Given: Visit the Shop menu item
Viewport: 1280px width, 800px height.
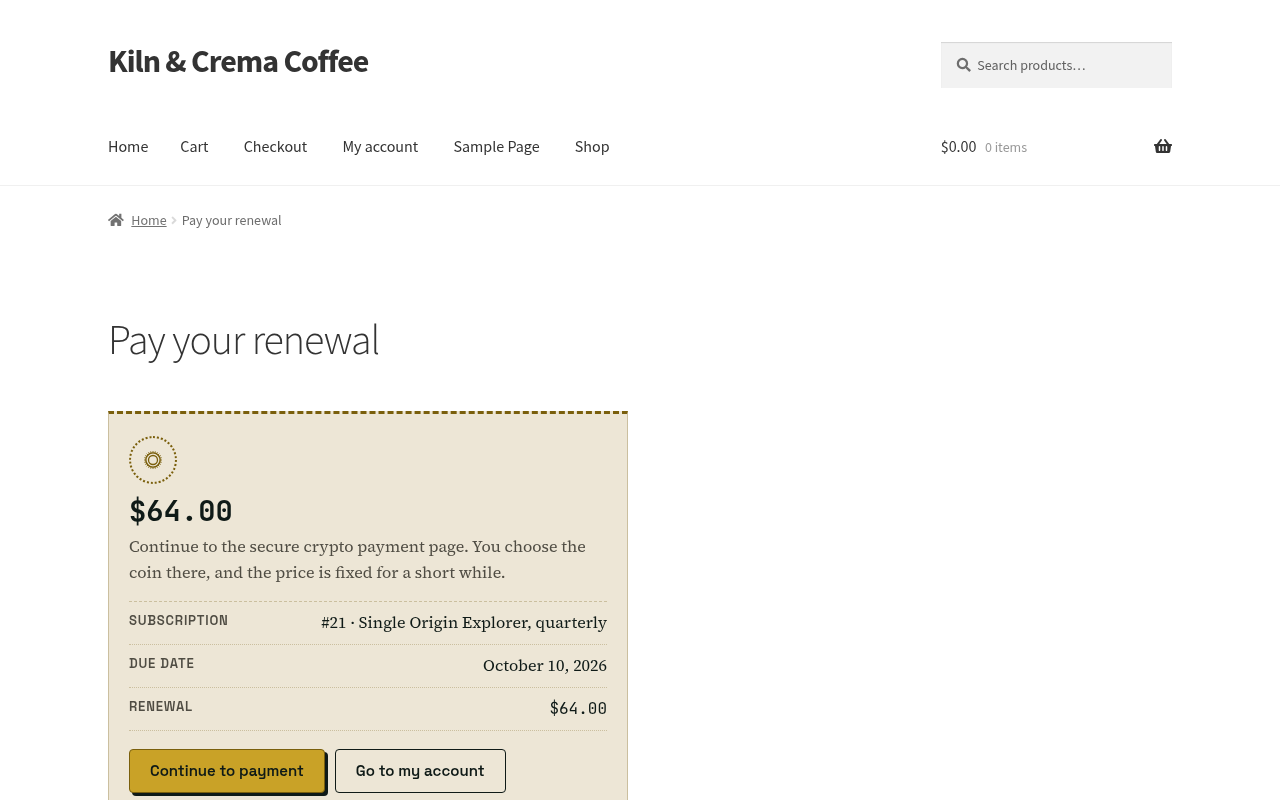Looking at the screenshot, I should click(592, 147).
